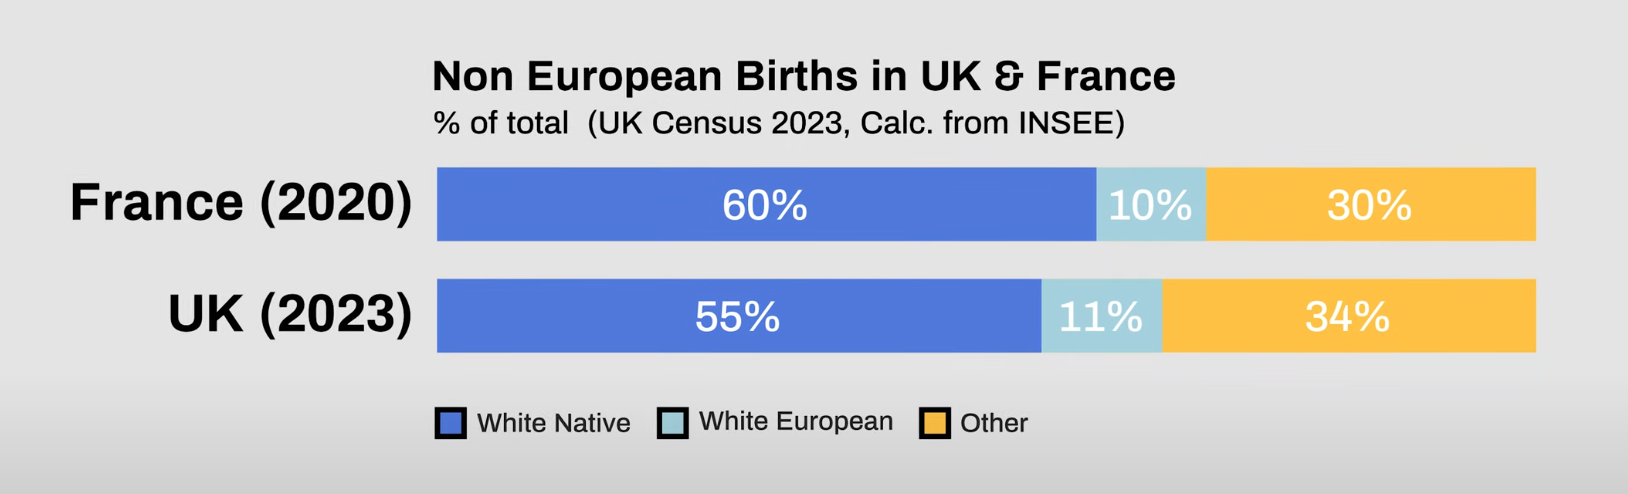The image size is (1628, 494).
Task: Select the '% of total' subtitle text
Action: coord(501,123)
